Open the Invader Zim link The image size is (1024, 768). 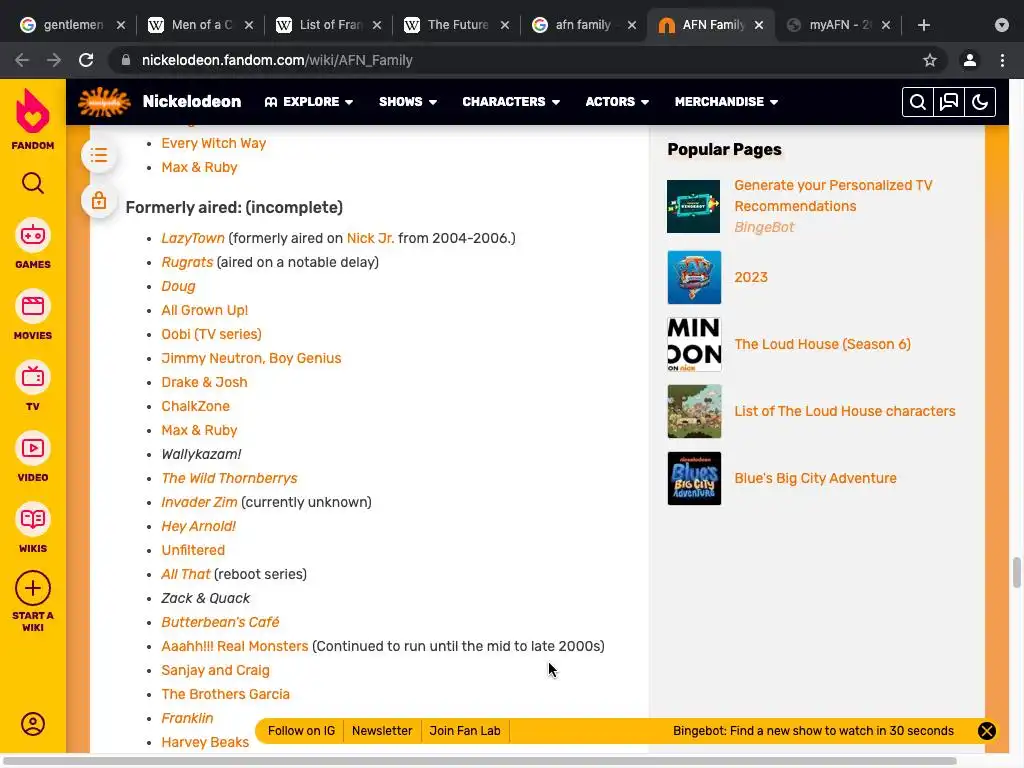click(x=199, y=502)
